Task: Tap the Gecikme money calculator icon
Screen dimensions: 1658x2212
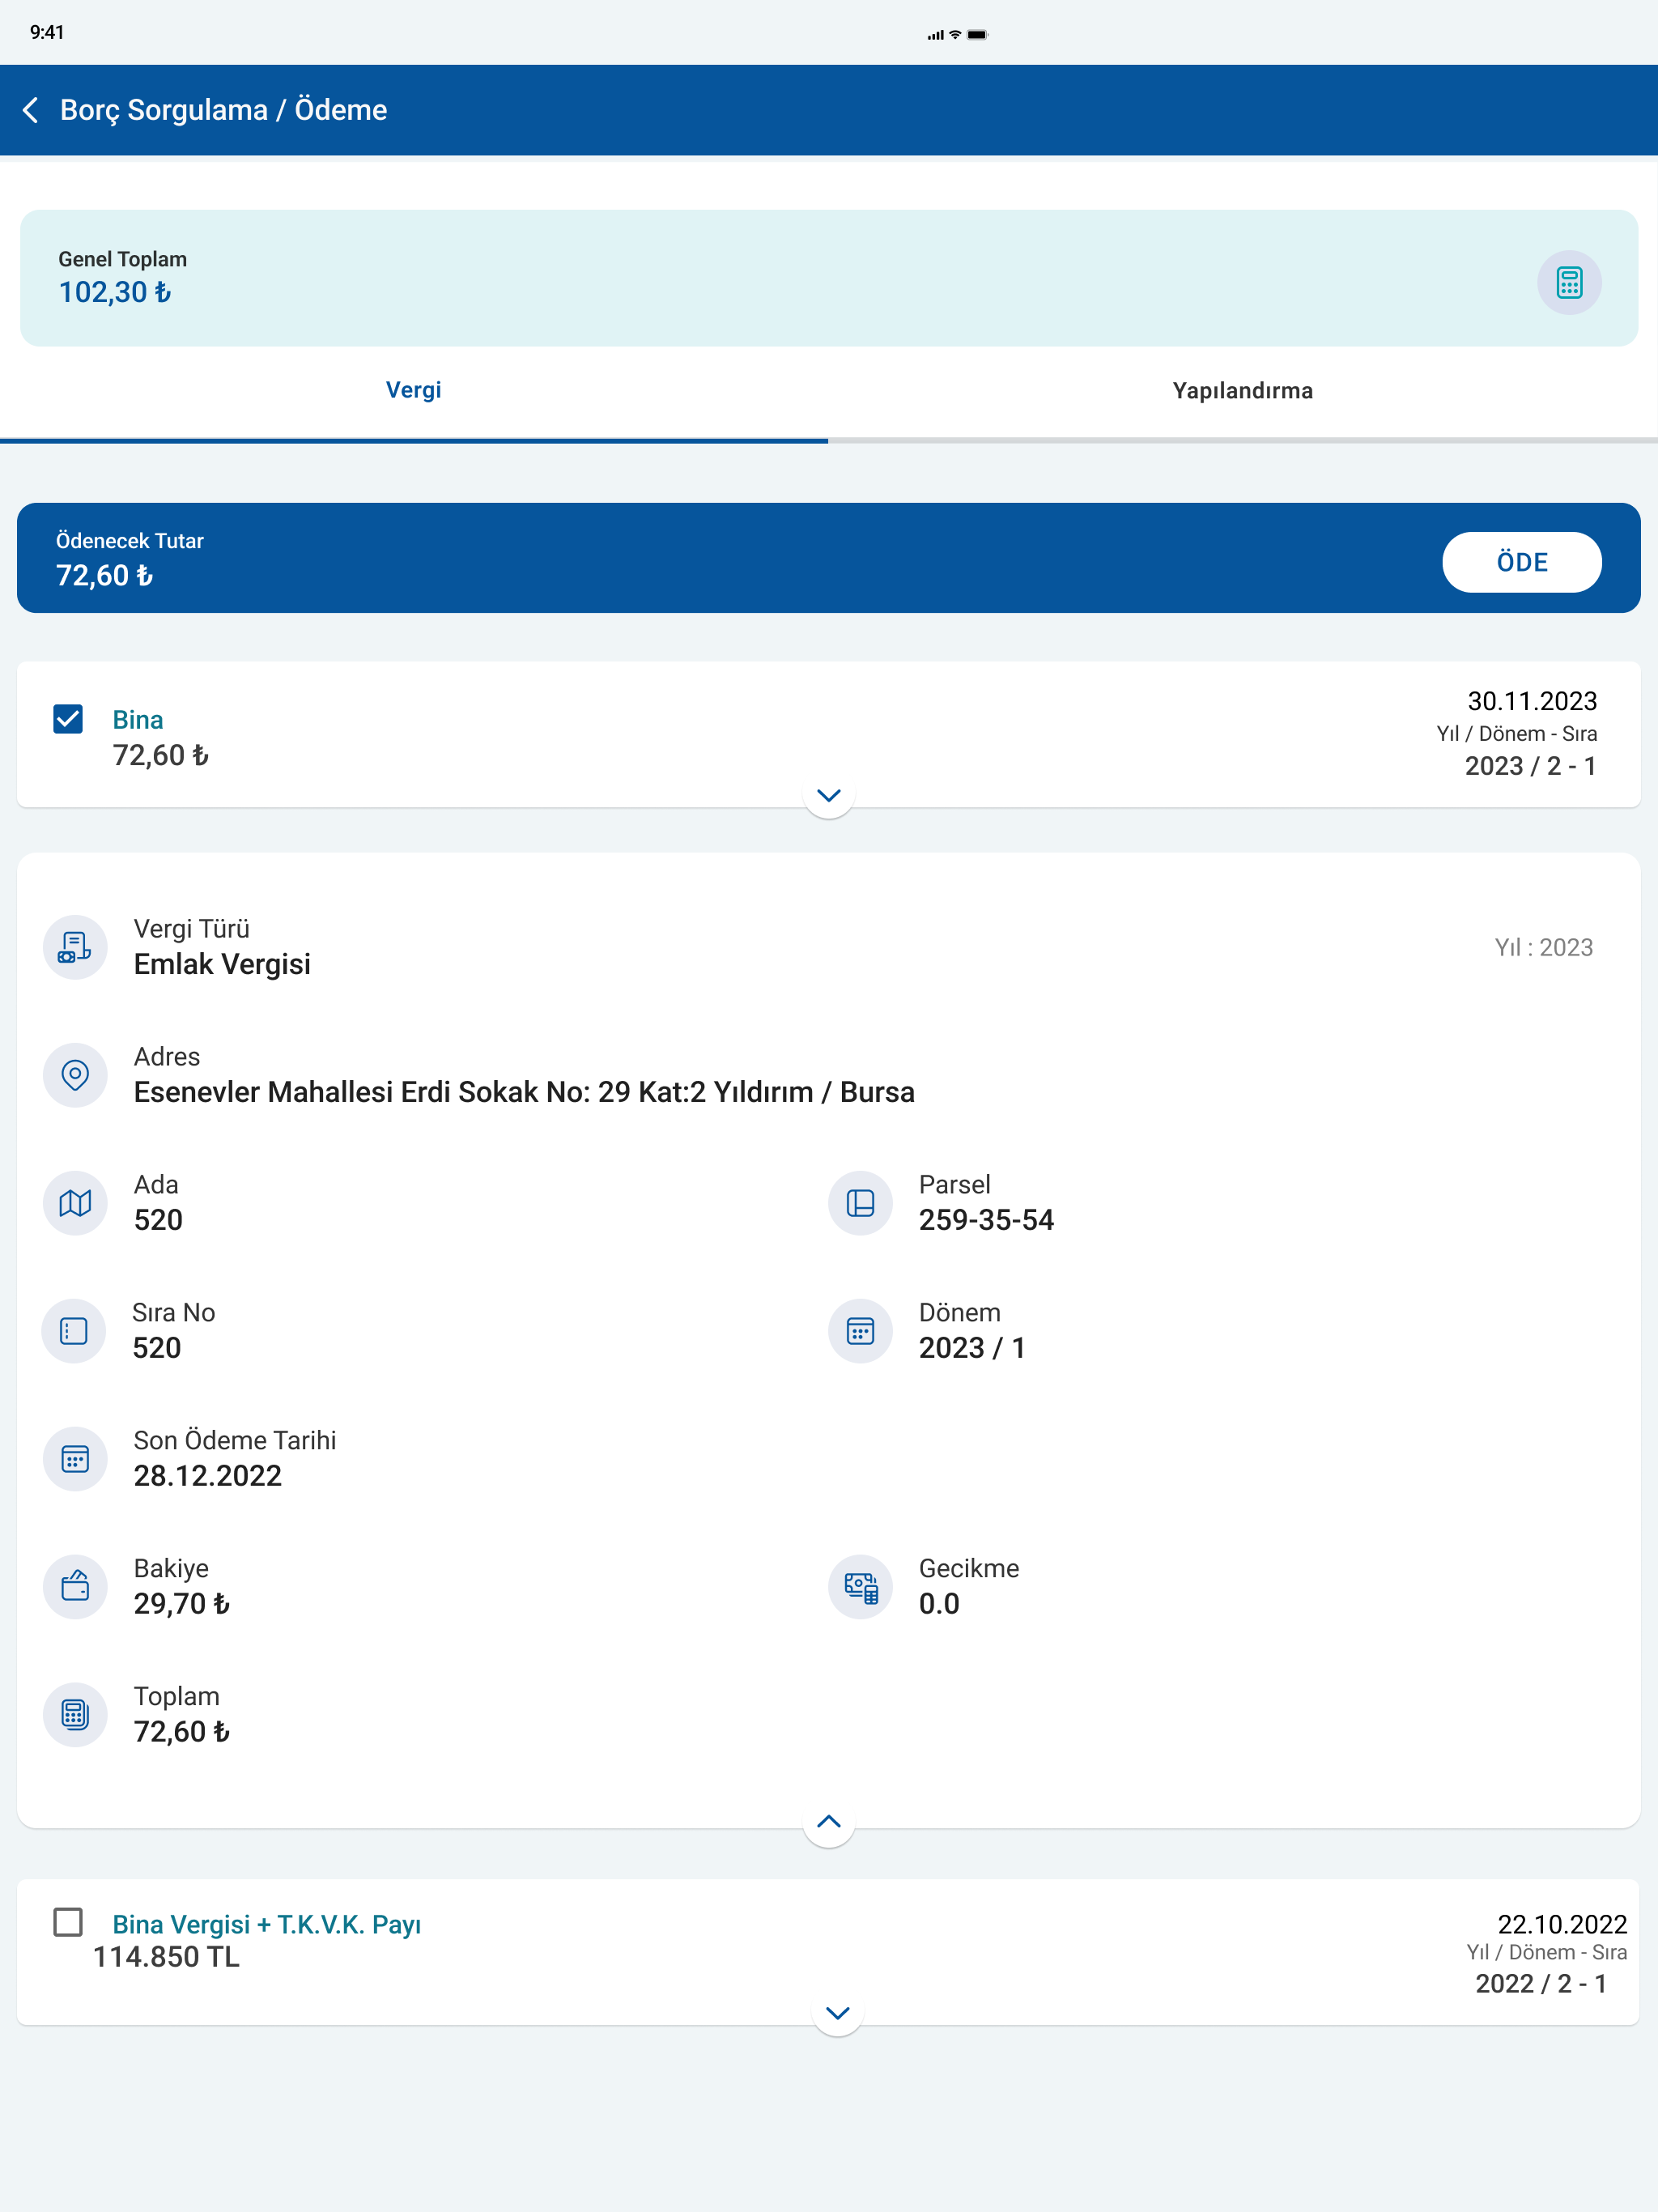Action: [860, 1587]
